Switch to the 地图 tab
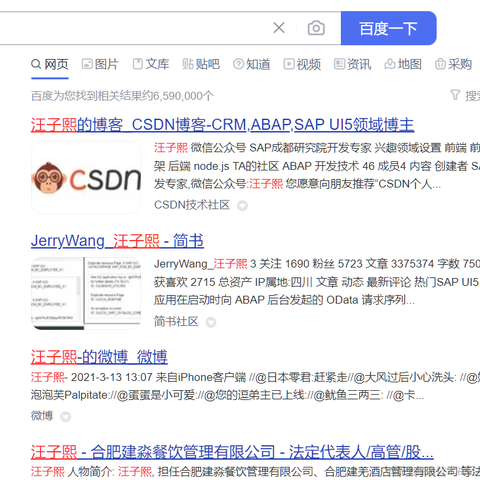Image resolution: width=480 pixels, height=480 pixels. [x=403, y=64]
